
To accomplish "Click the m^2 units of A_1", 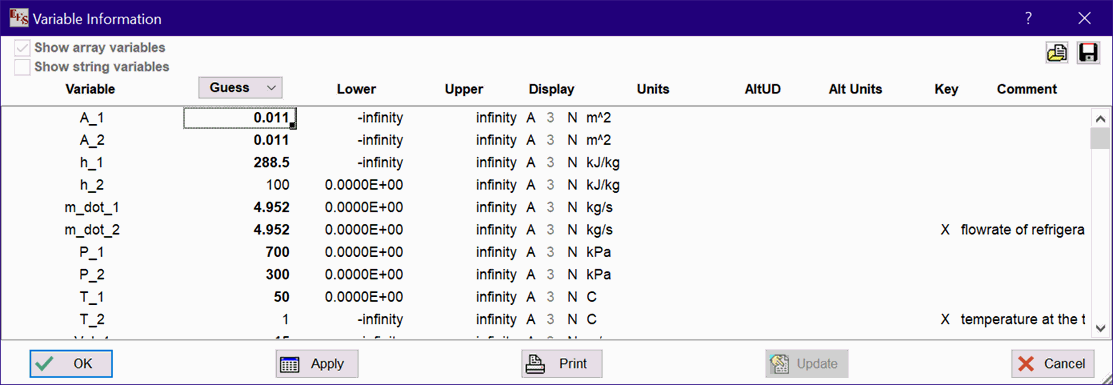I will [598, 118].
